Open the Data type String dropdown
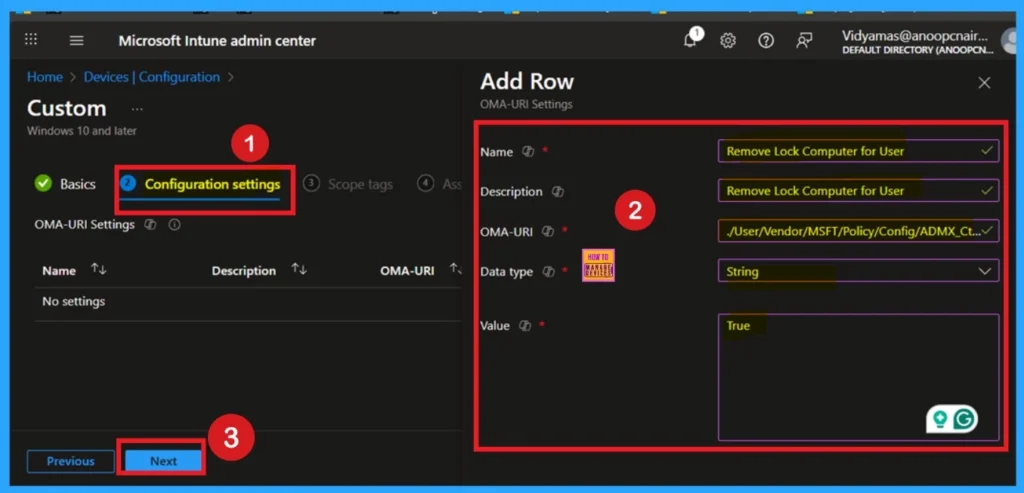Image resolution: width=1024 pixels, height=493 pixels. (x=858, y=271)
